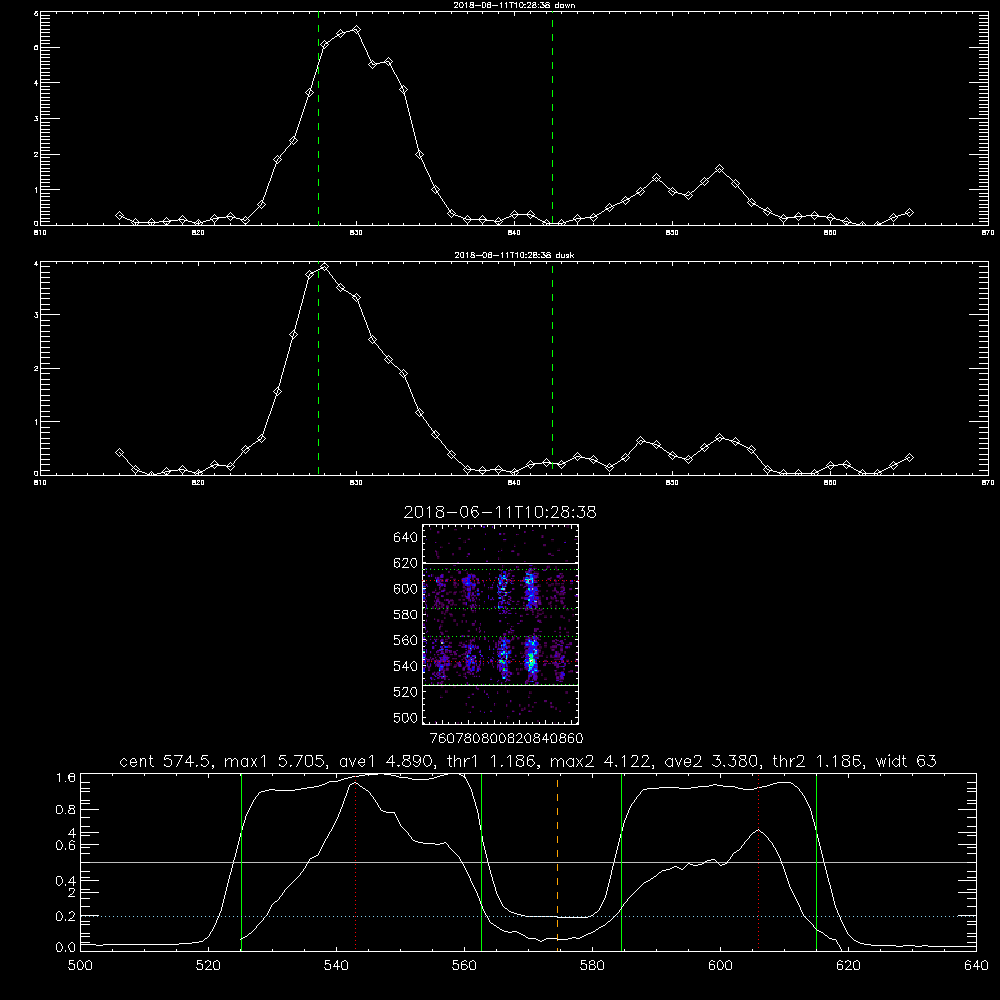
Task: Click the right red dotted peak line near 606
Action: 758,861
